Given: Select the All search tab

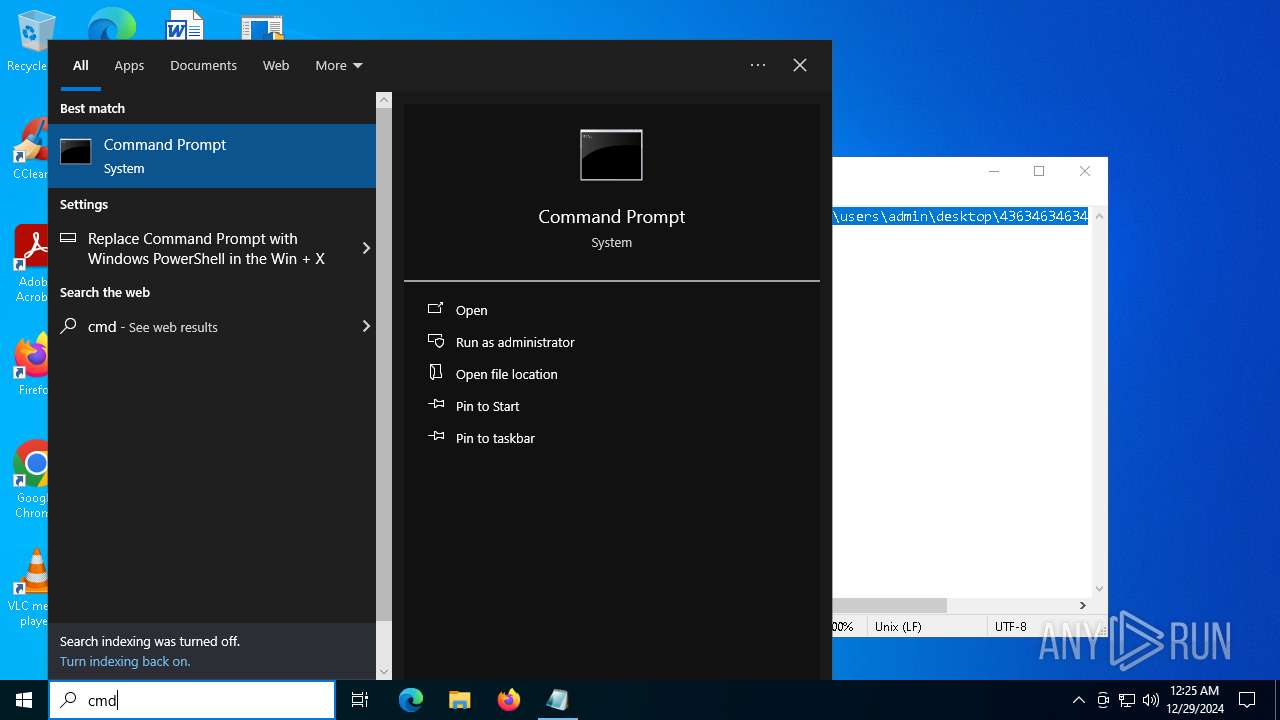Looking at the screenshot, I should 81,65.
